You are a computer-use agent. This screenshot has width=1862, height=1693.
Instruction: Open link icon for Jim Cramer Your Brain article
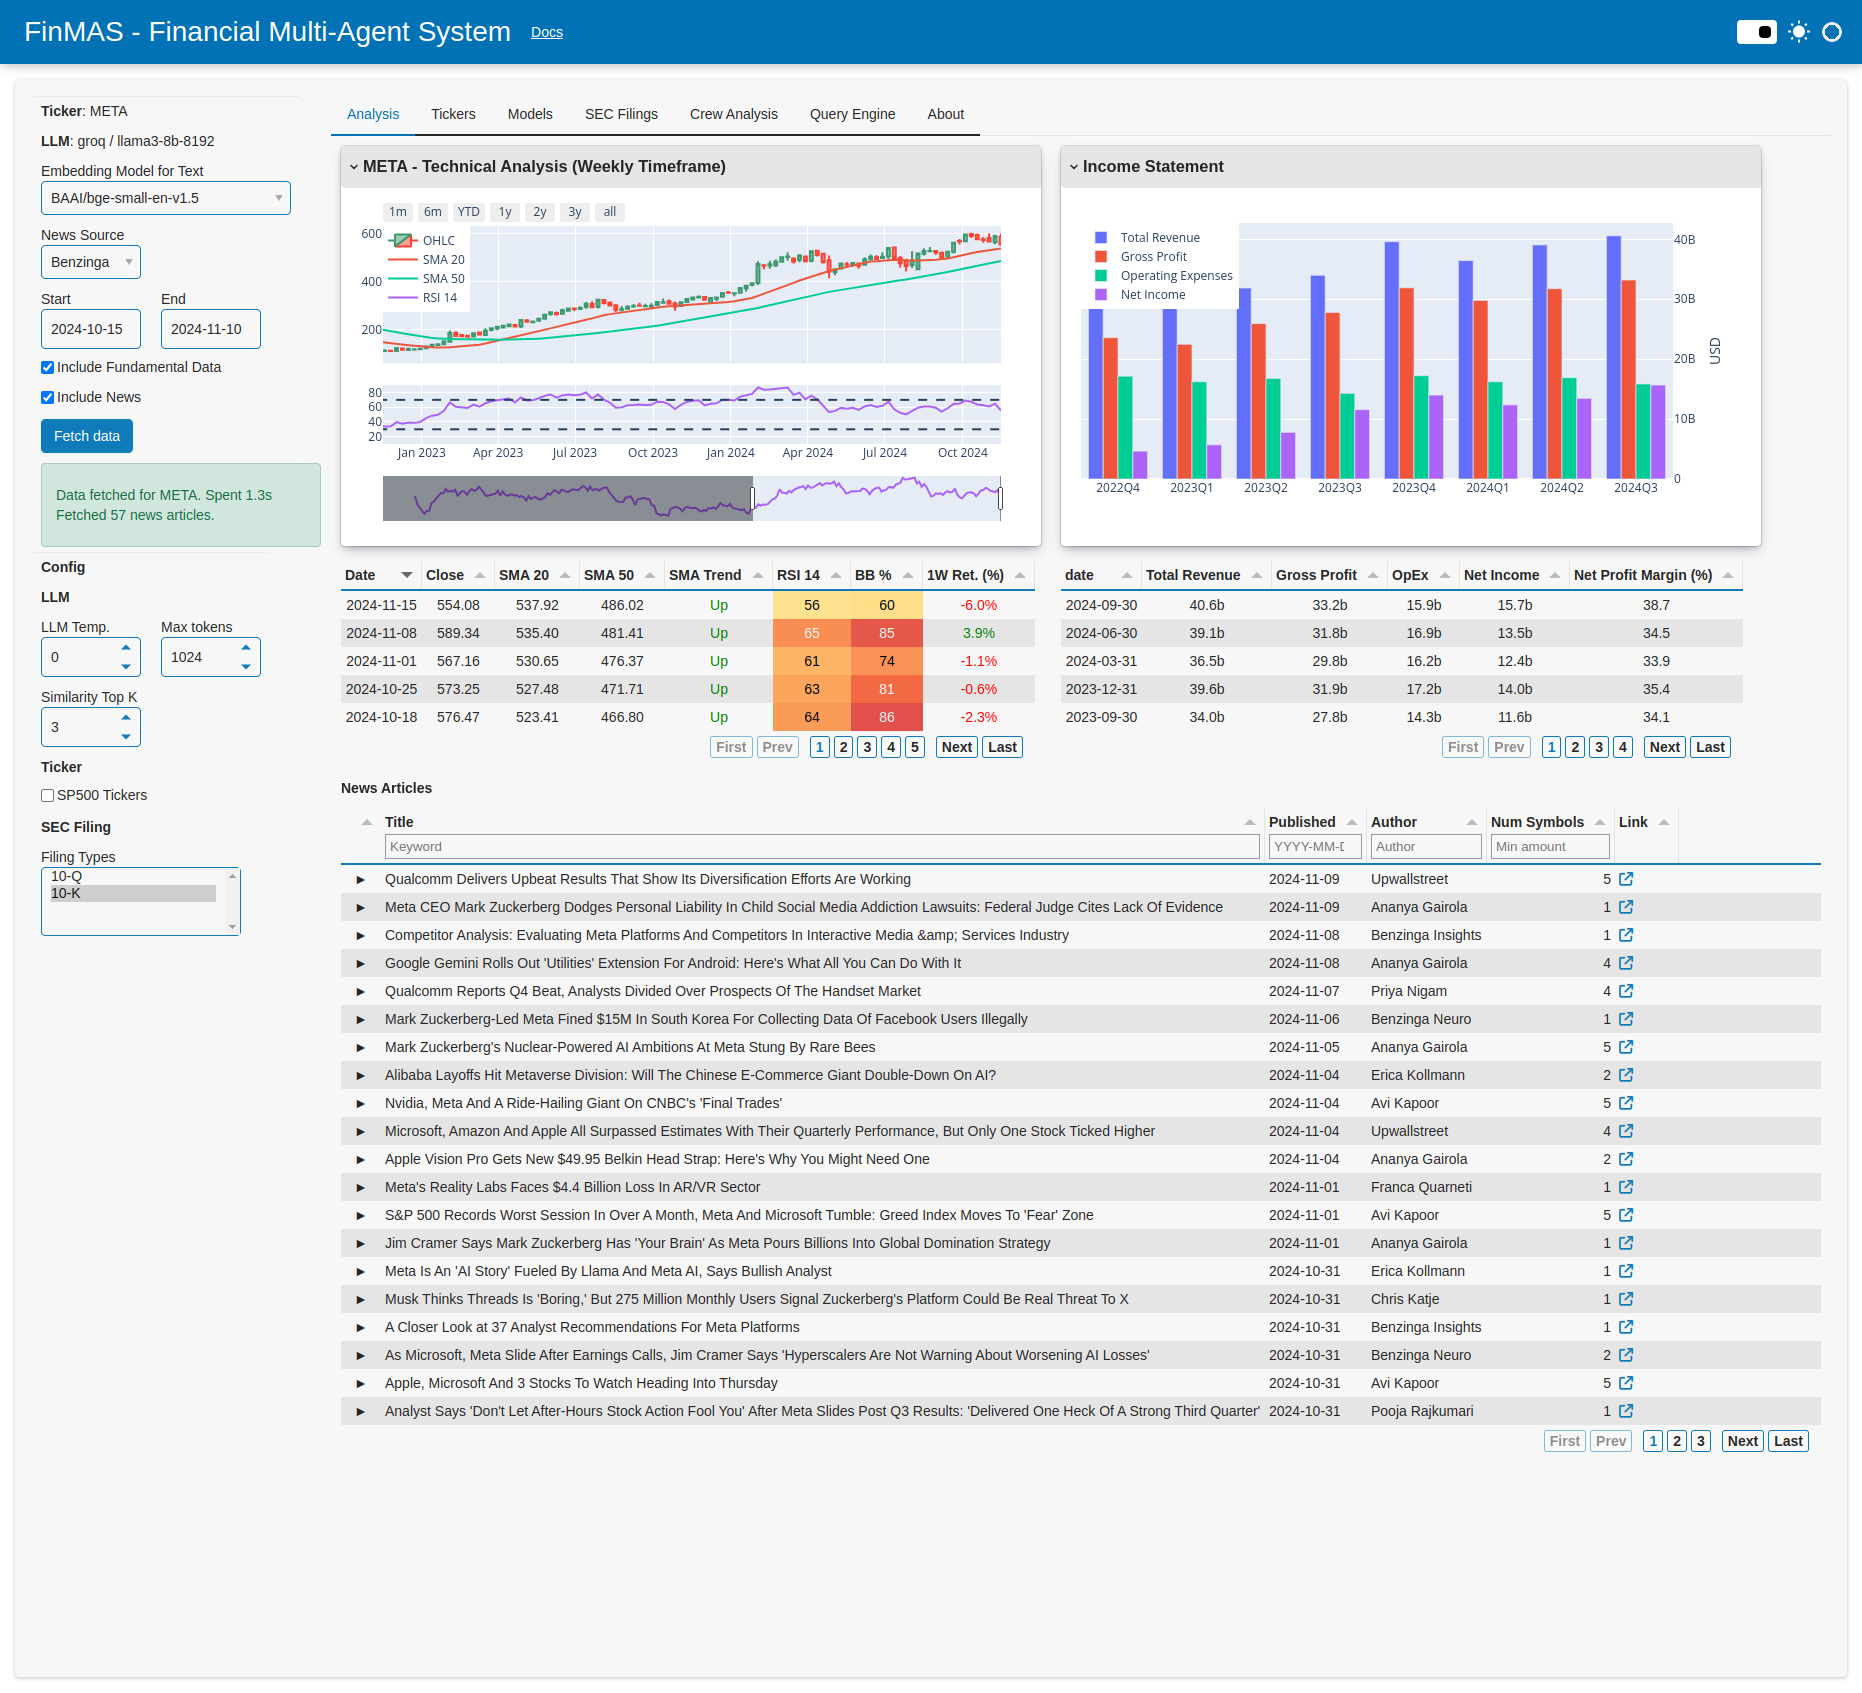pyautogui.click(x=1626, y=1243)
